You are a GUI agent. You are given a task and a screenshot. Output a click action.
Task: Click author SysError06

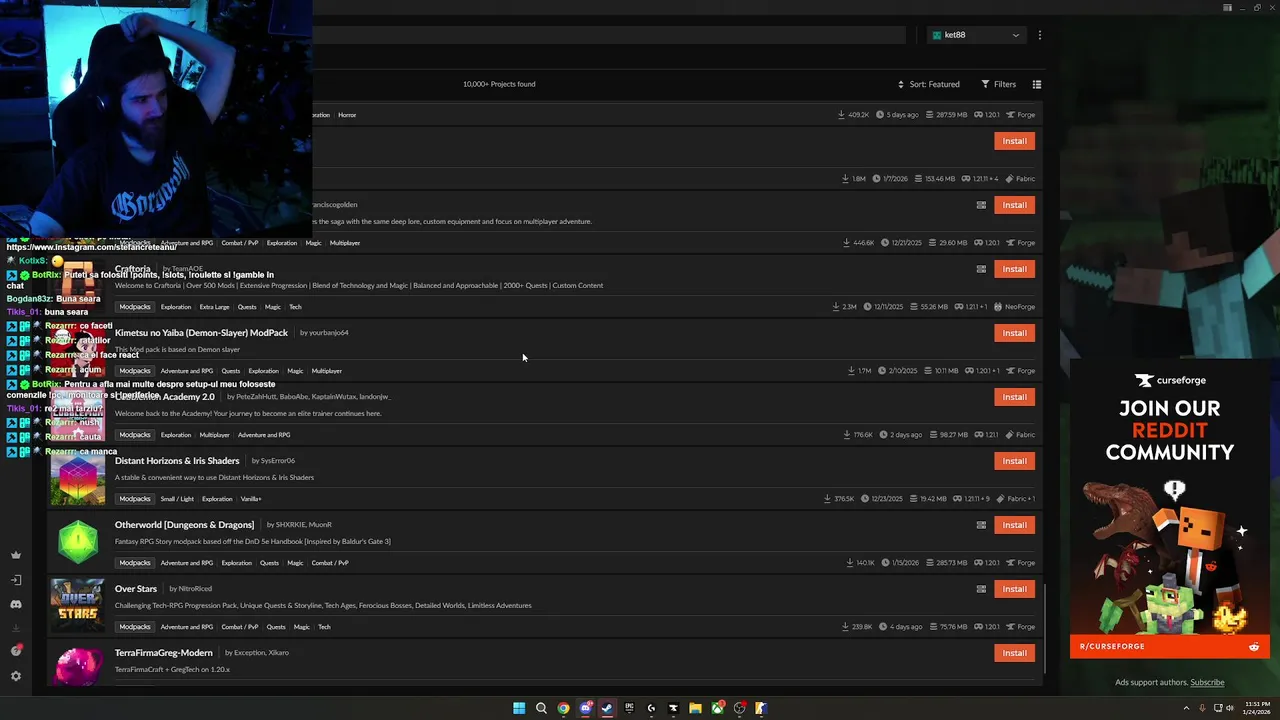click(x=277, y=461)
